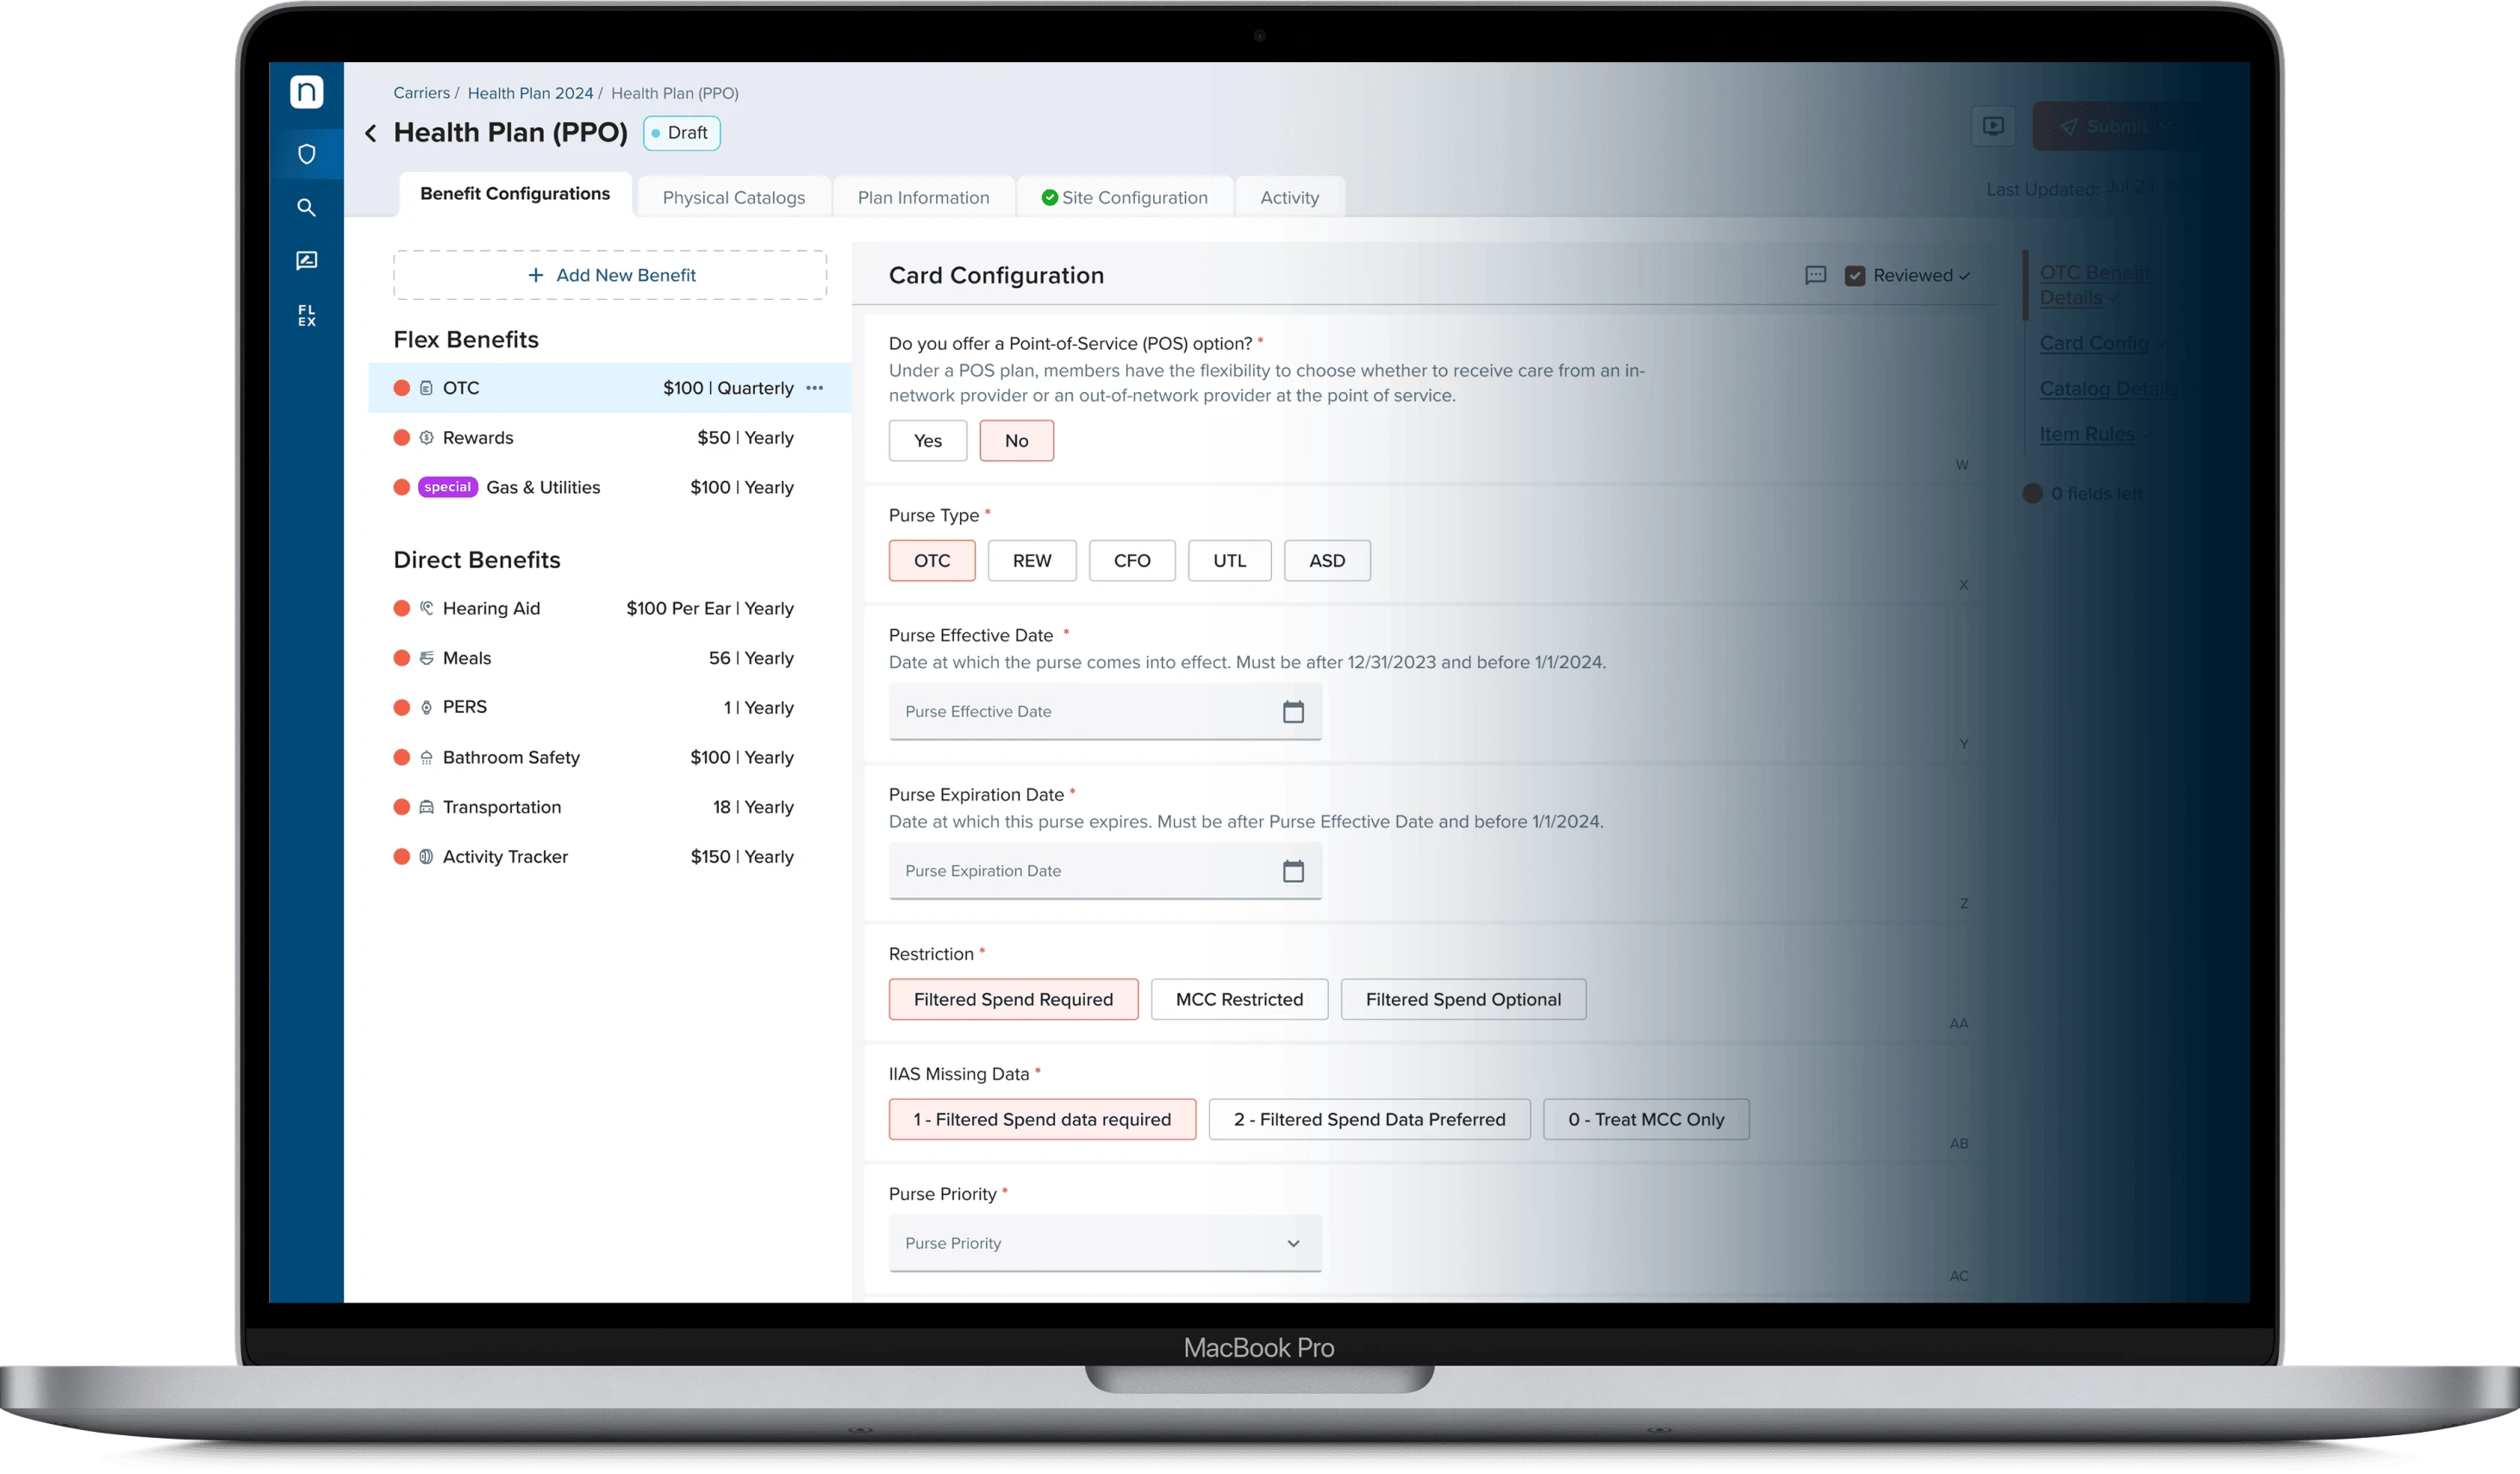Open sidebar feedback chat icon

(x=306, y=261)
